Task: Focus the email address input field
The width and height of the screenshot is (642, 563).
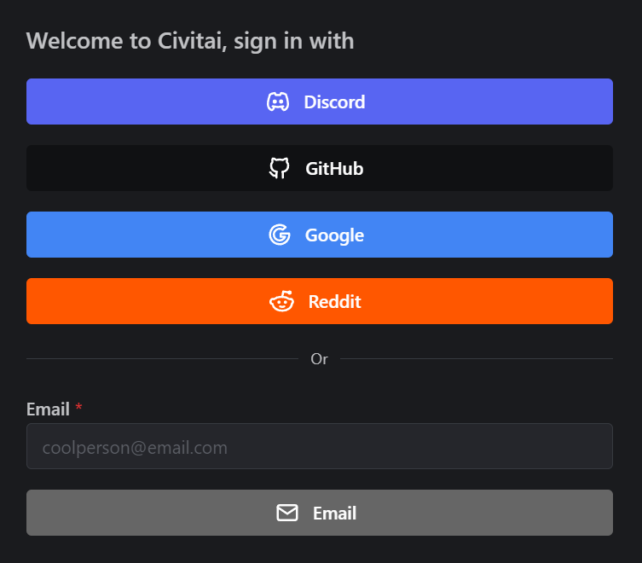Action: tap(319, 446)
